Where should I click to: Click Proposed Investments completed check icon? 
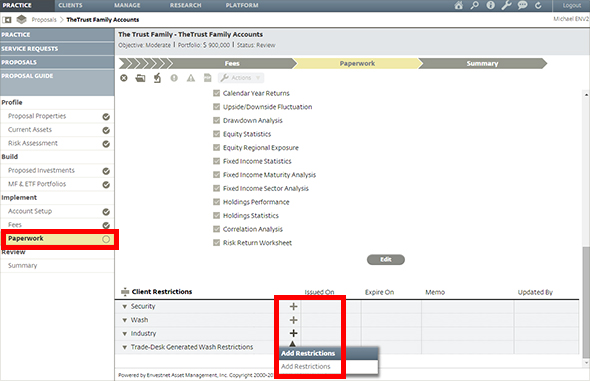point(106,171)
